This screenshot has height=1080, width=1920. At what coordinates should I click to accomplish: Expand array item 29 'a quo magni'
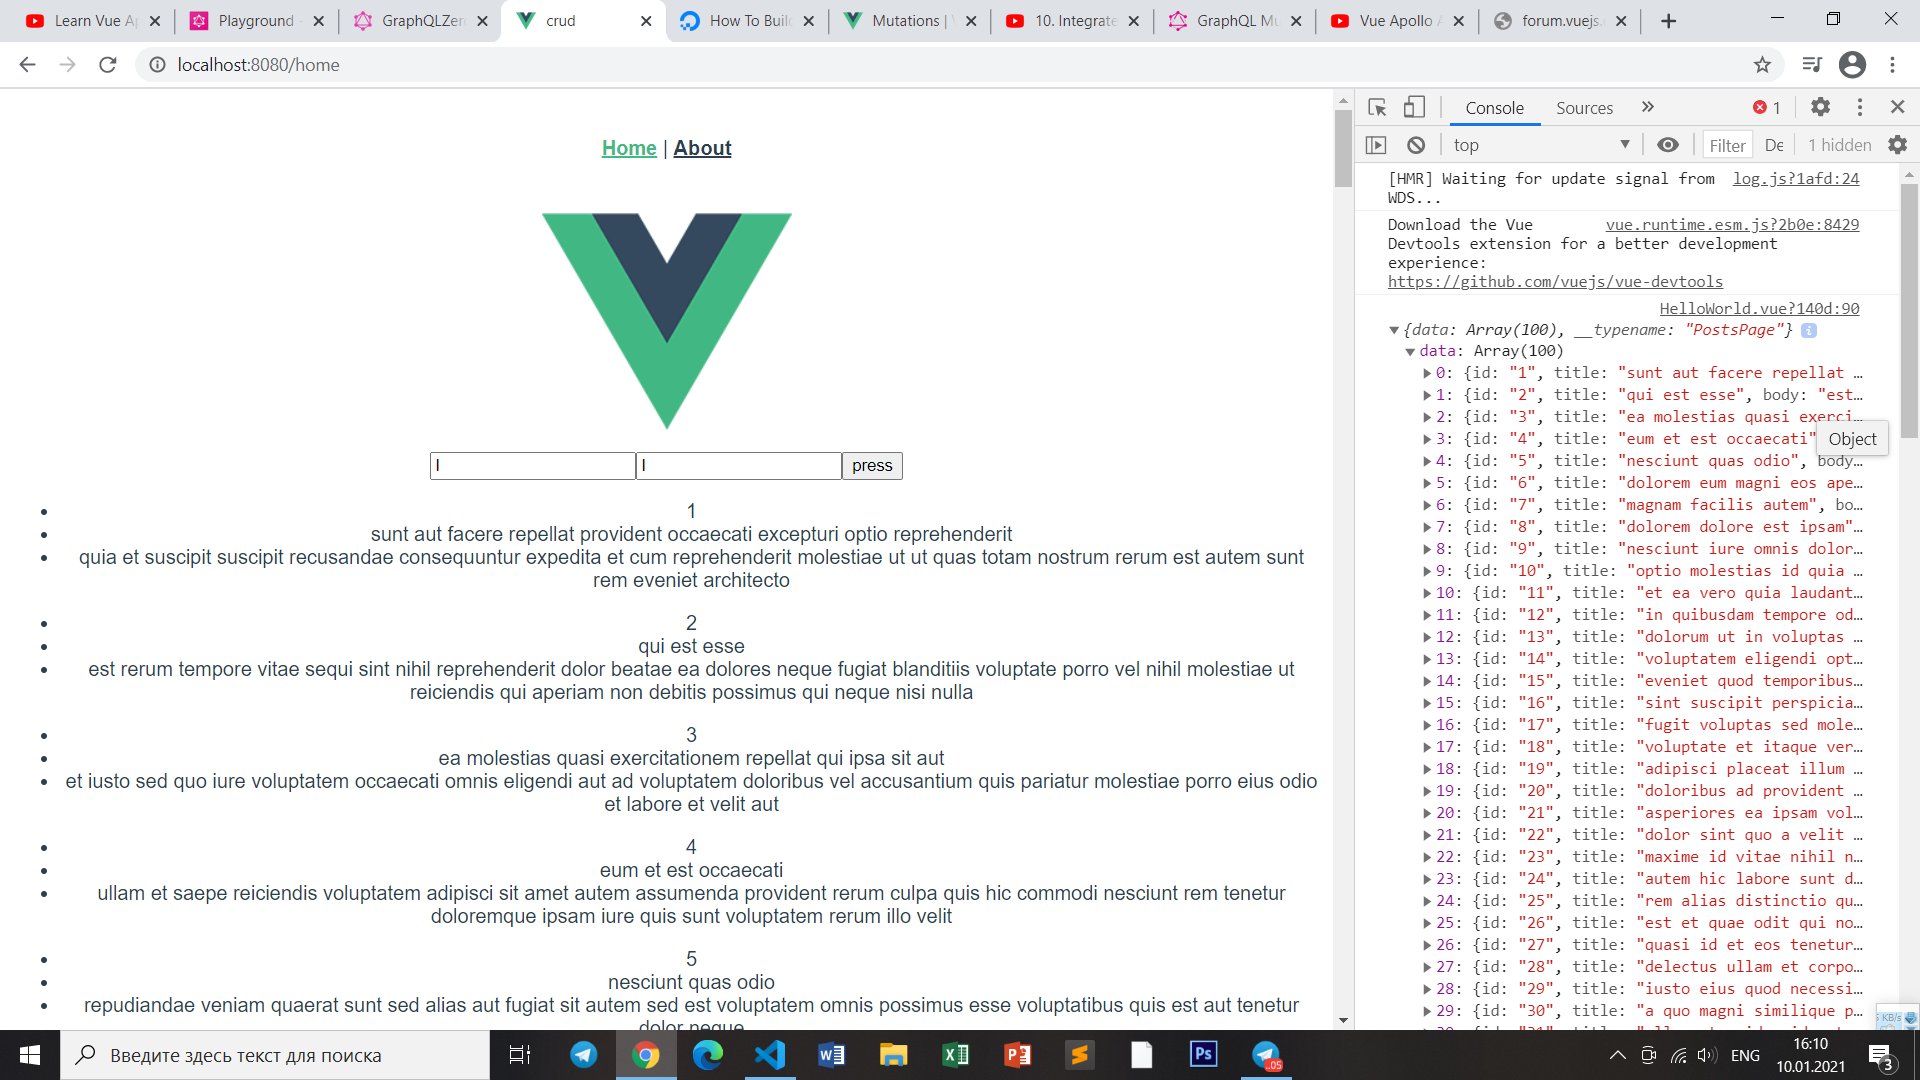pyautogui.click(x=1428, y=1011)
